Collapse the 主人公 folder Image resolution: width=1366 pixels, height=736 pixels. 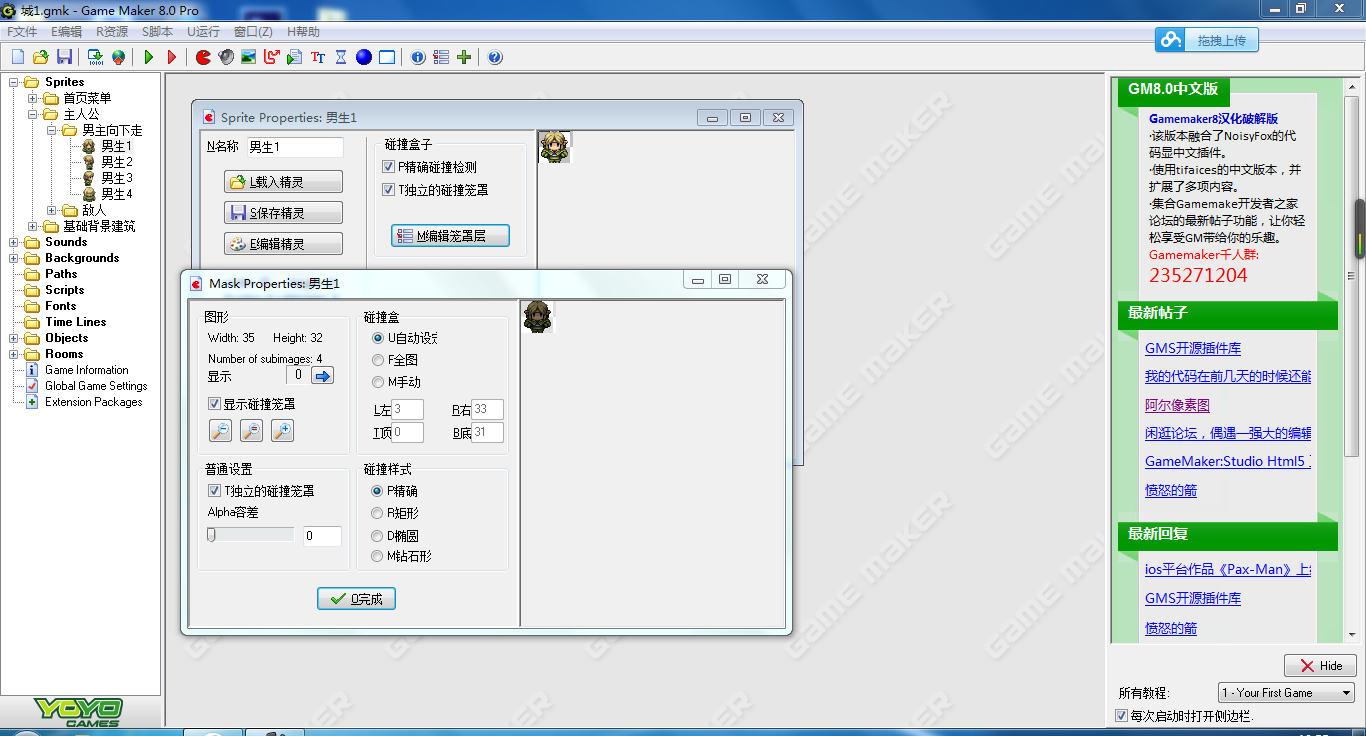32,114
